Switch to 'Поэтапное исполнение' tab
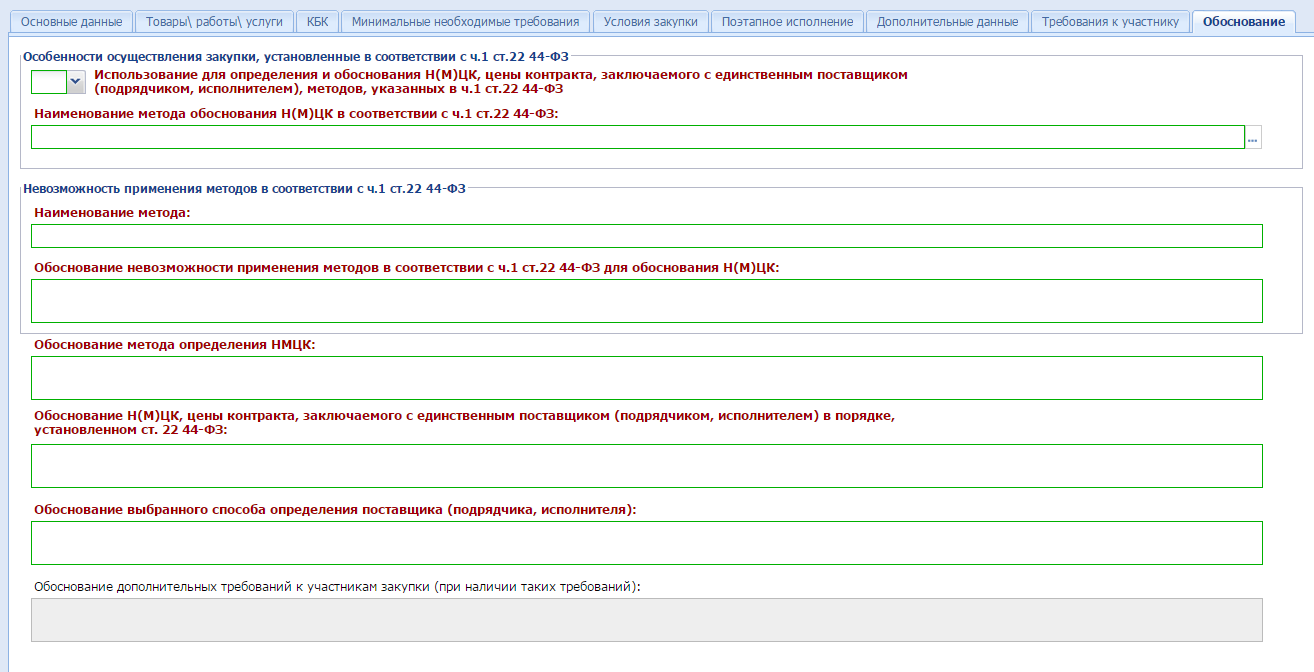Screen dimensions: 1314x672 pos(787,22)
